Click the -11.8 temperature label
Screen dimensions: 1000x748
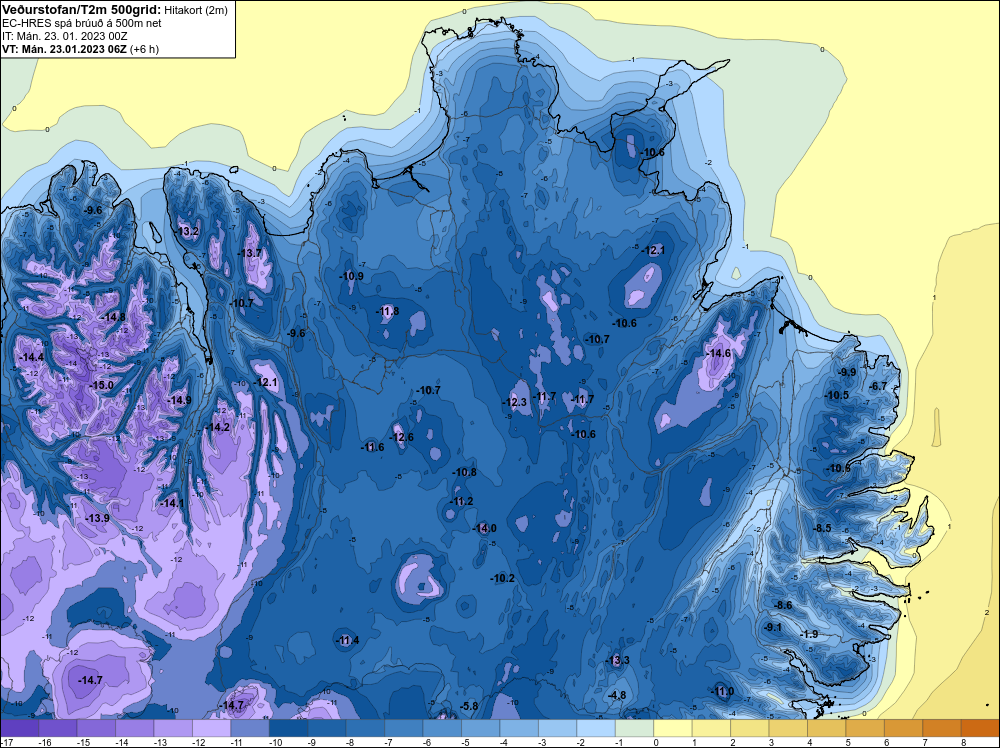coord(387,311)
